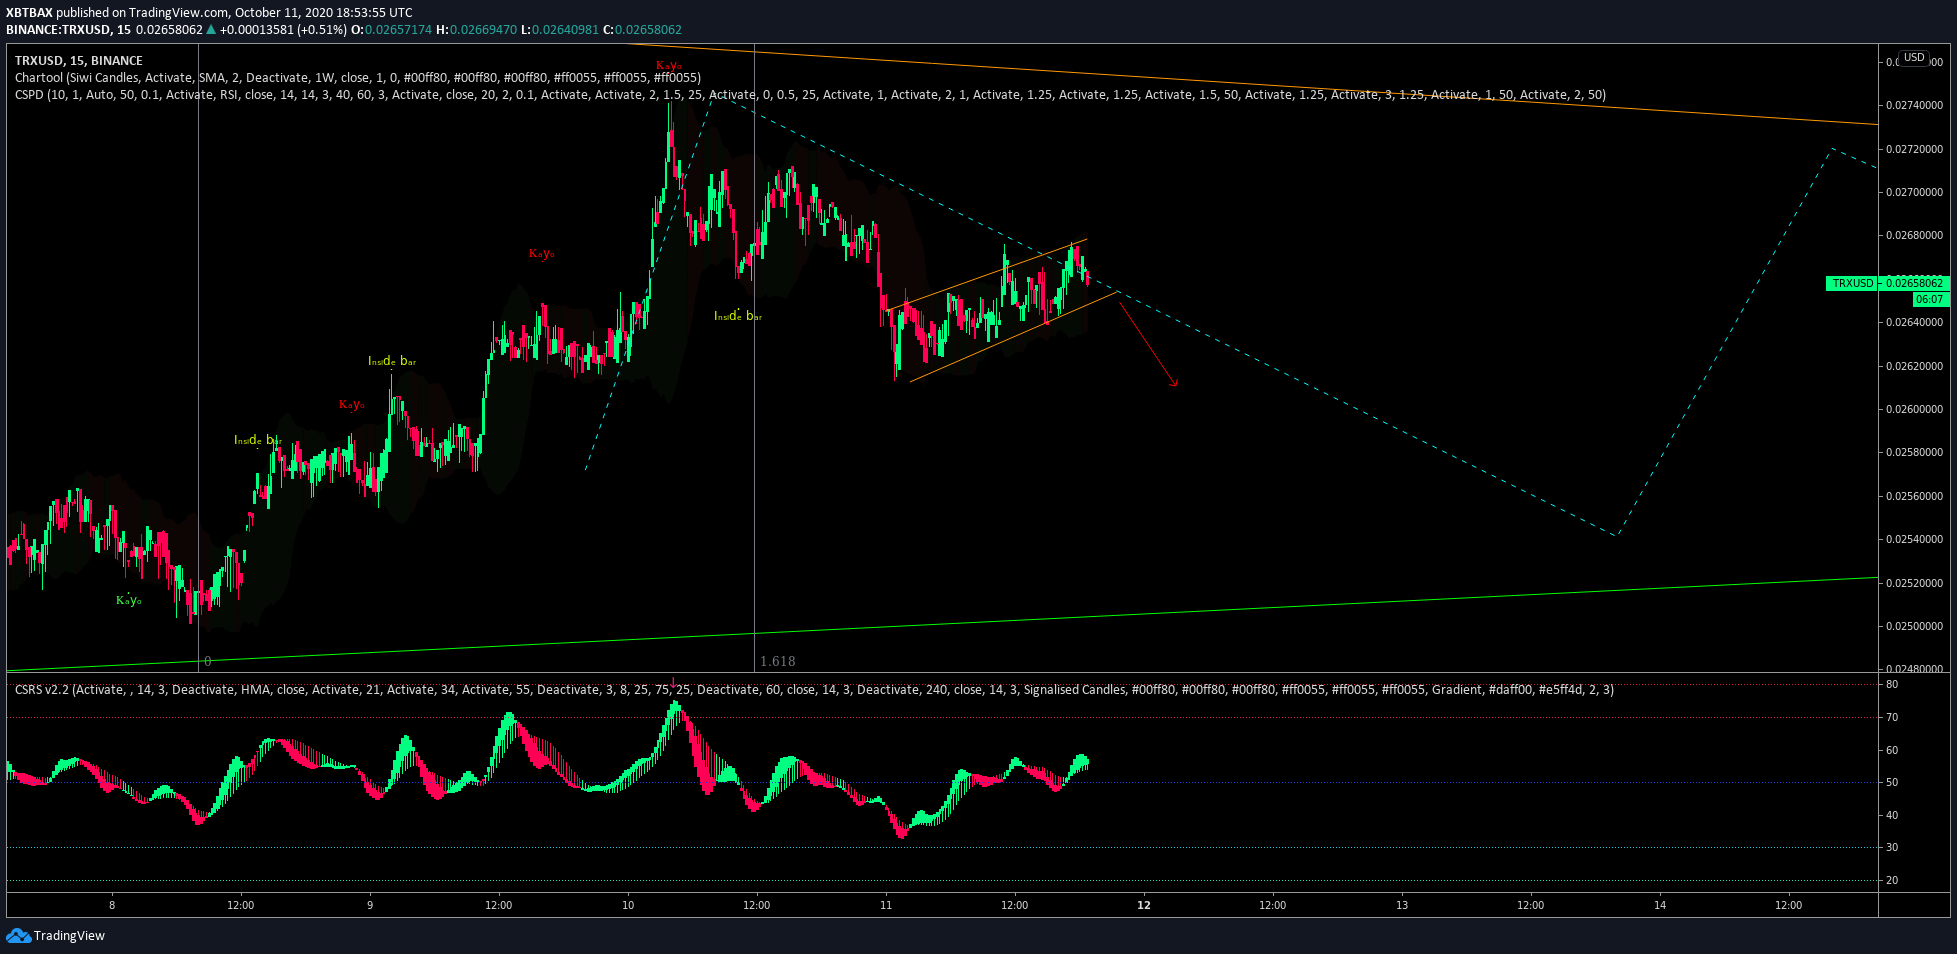The image size is (1957, 954).
Task: Click bold date 12 on the time axis
Action: click(1144, 905)
